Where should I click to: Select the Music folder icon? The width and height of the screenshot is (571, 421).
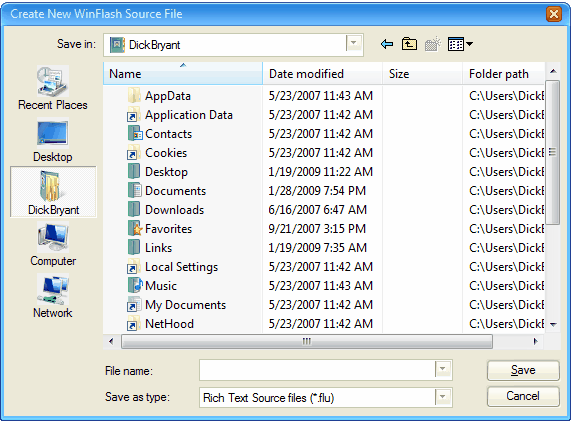tap(135, 285)
